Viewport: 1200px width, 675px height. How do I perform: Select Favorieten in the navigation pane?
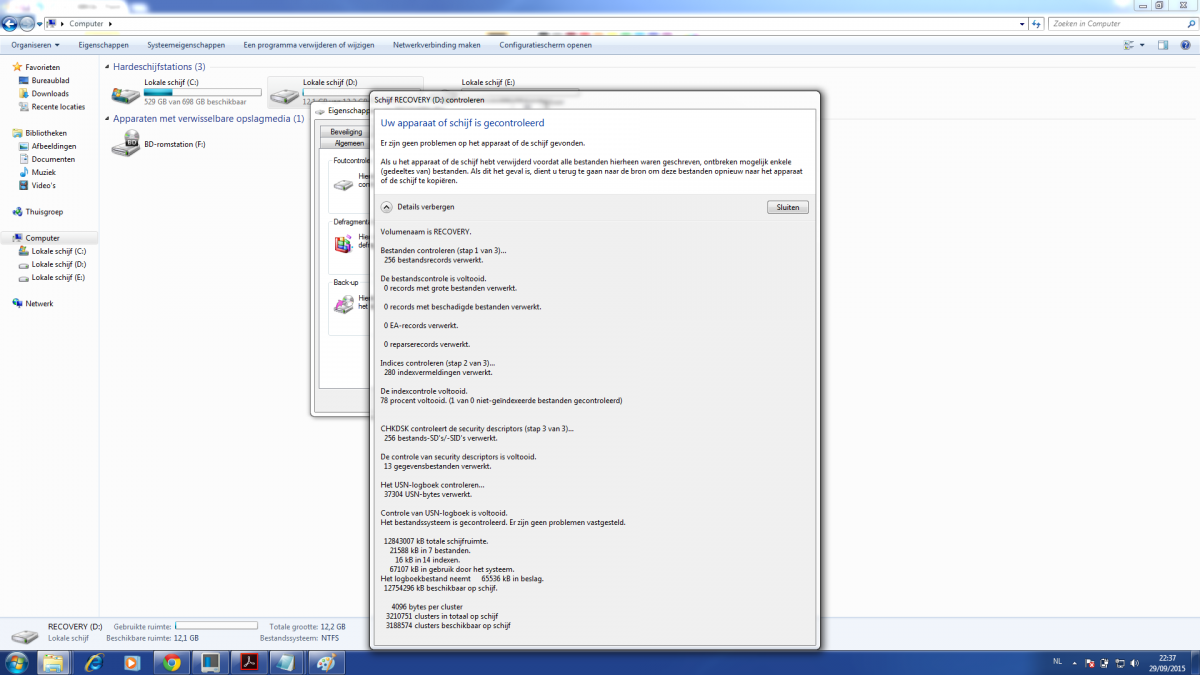point(43,67)
